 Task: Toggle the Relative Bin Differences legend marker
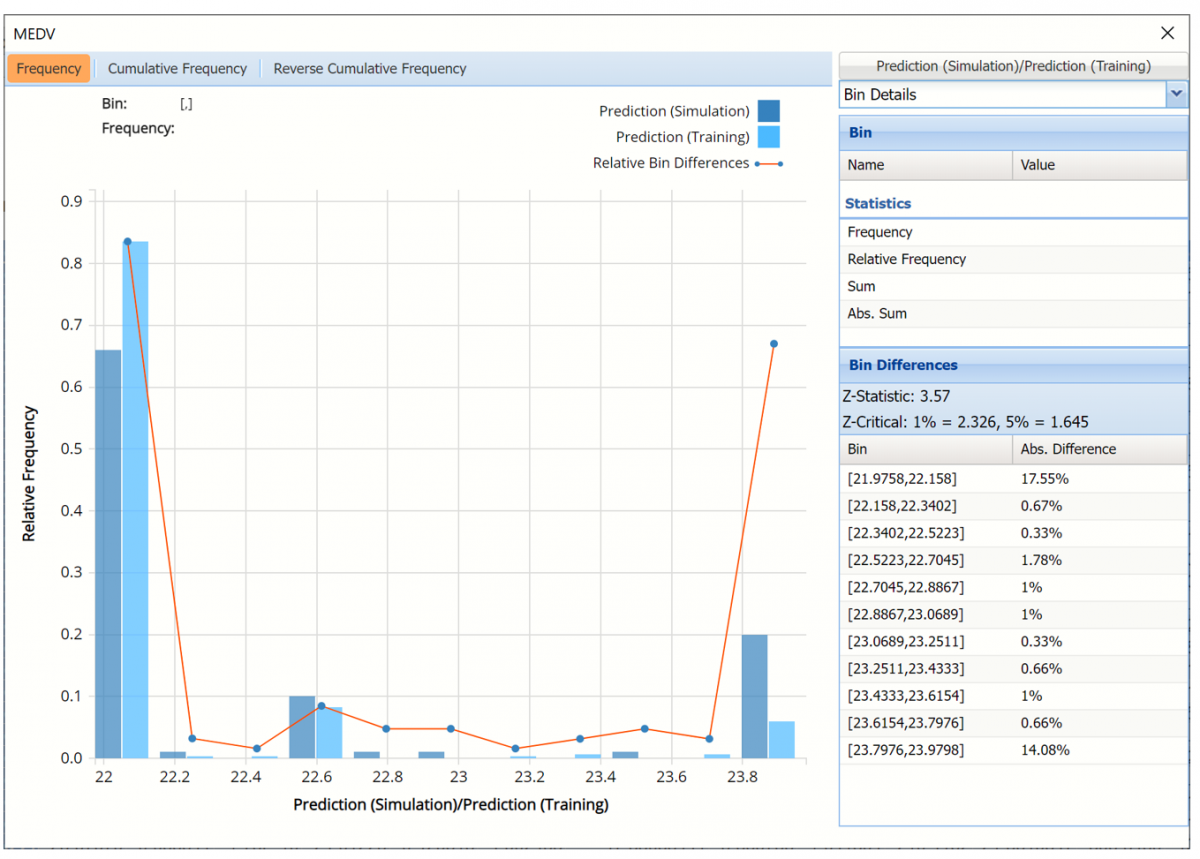point(768,163)
